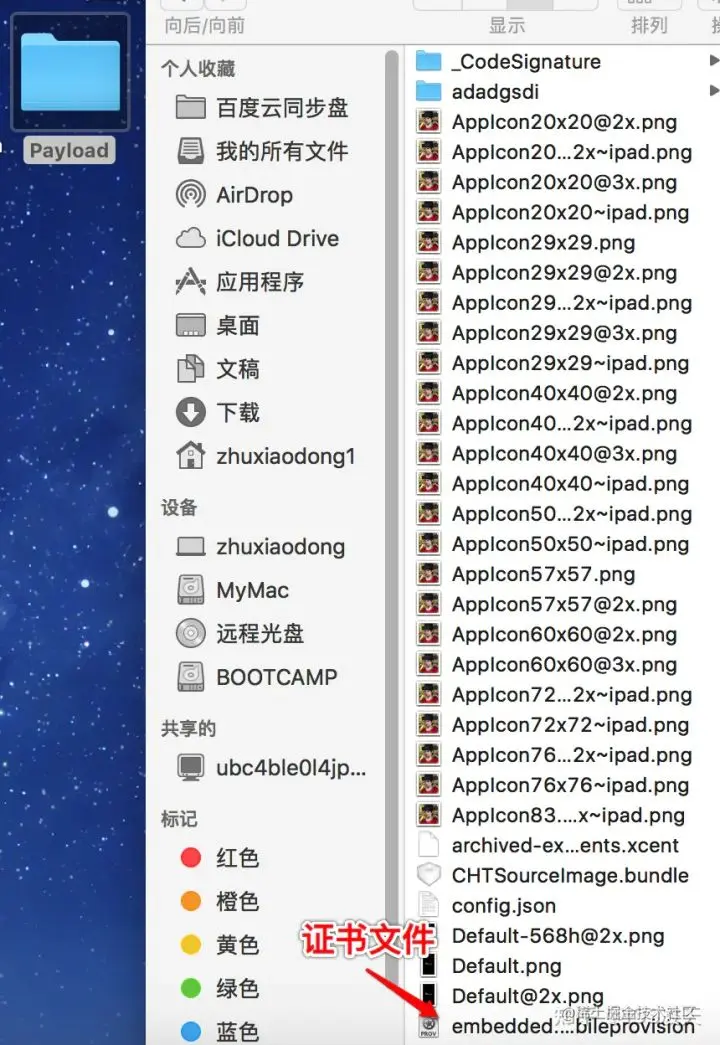This screenshot has height=1045, width=720.
Task: Open the BOOTCAMP volume
Action: point(257,676)
